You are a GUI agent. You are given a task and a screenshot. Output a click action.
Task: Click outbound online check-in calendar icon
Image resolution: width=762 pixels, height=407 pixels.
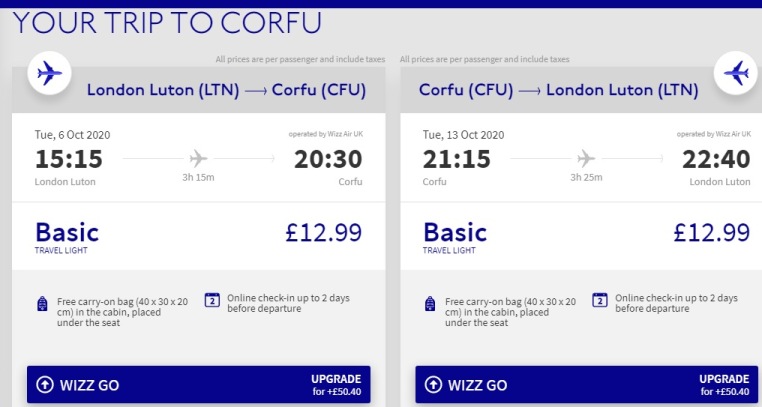point(212,299)
